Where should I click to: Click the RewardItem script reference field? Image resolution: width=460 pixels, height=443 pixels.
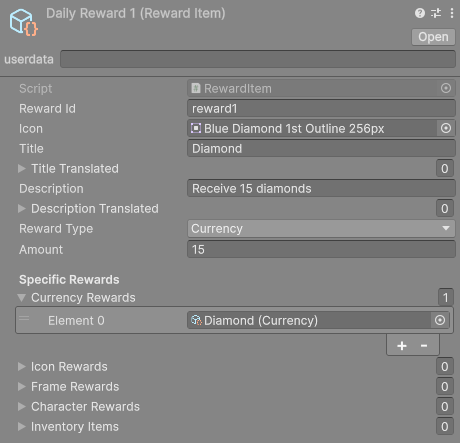pos(321,88)
